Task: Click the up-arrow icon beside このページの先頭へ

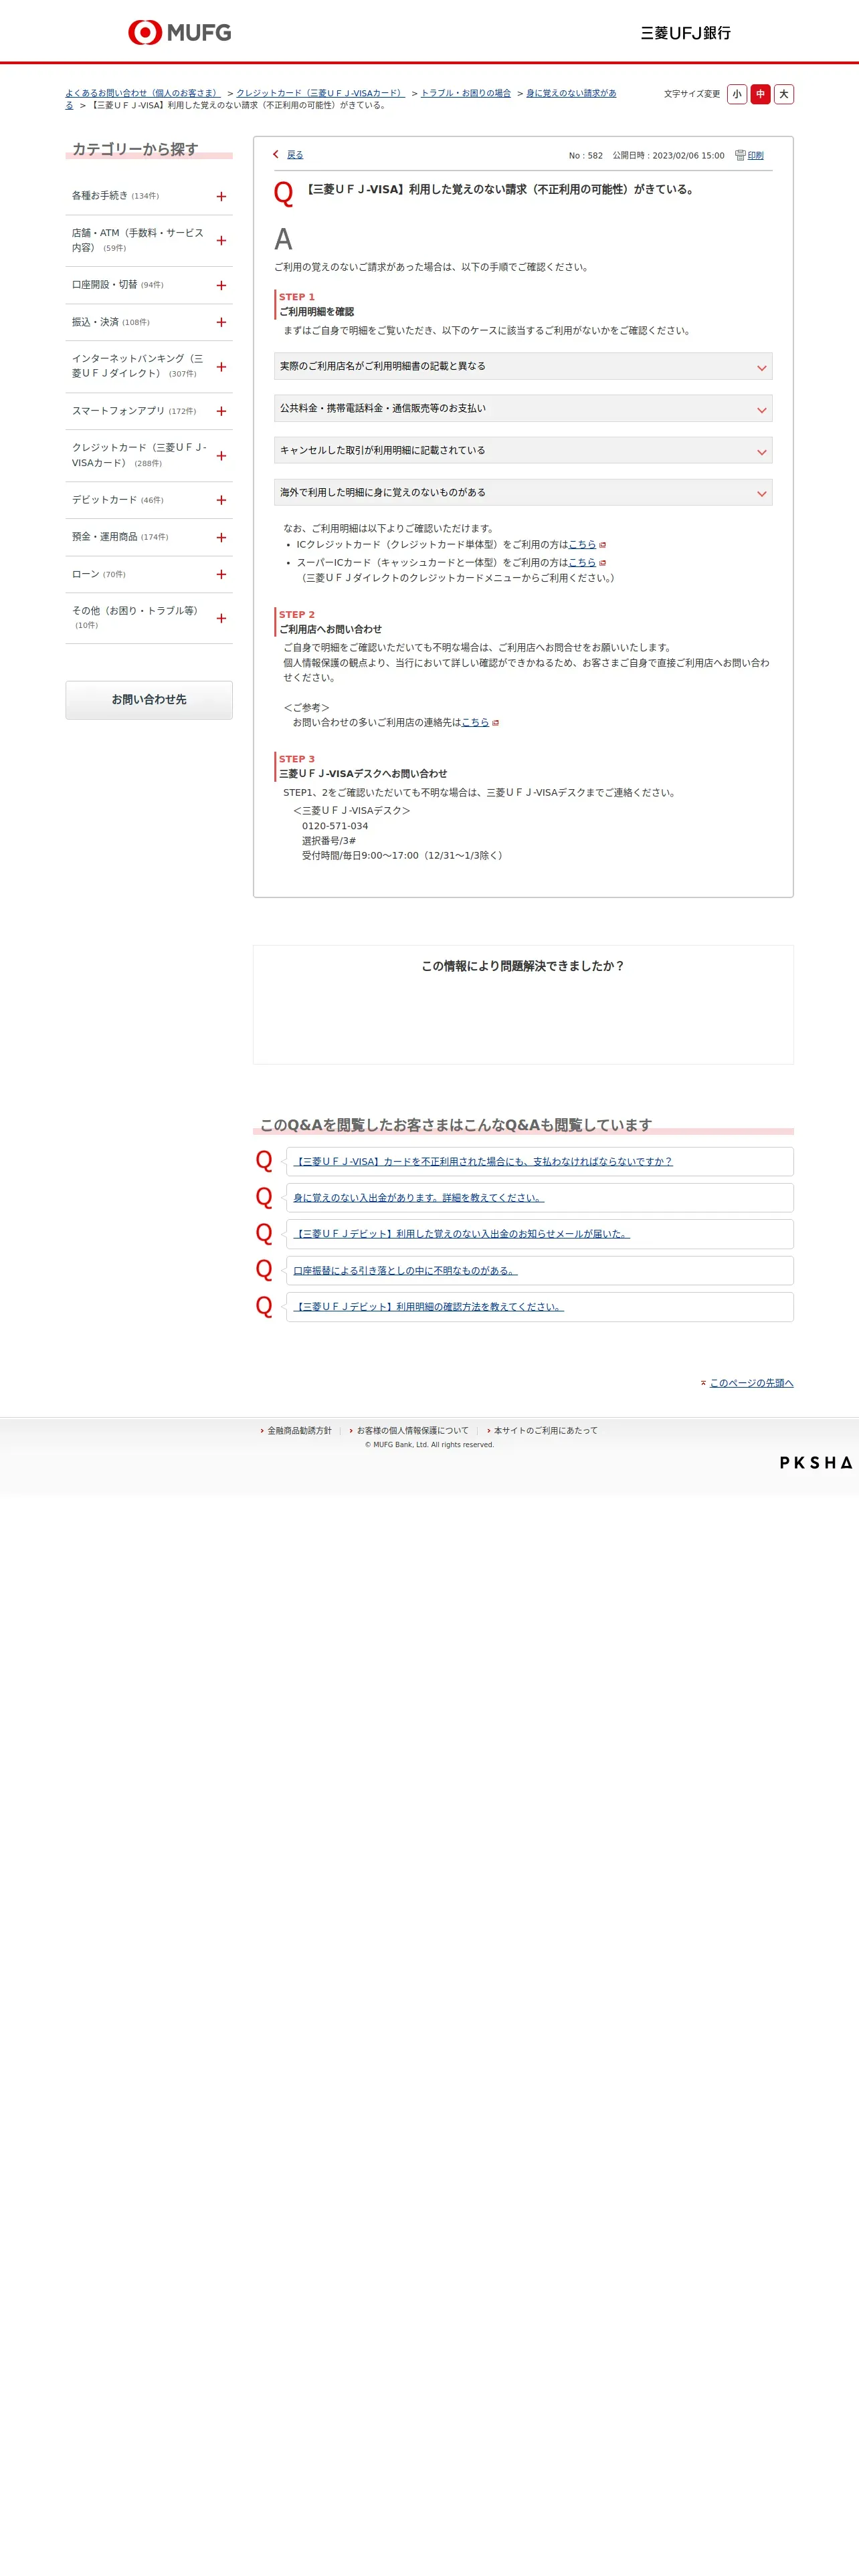Action: [x=703, y=1383]
